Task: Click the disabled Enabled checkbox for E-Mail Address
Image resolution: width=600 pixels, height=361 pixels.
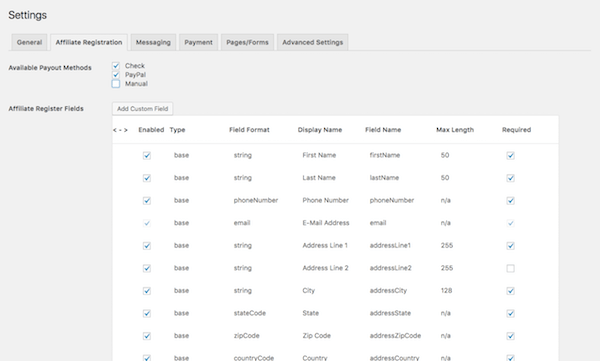Action: 147,223
